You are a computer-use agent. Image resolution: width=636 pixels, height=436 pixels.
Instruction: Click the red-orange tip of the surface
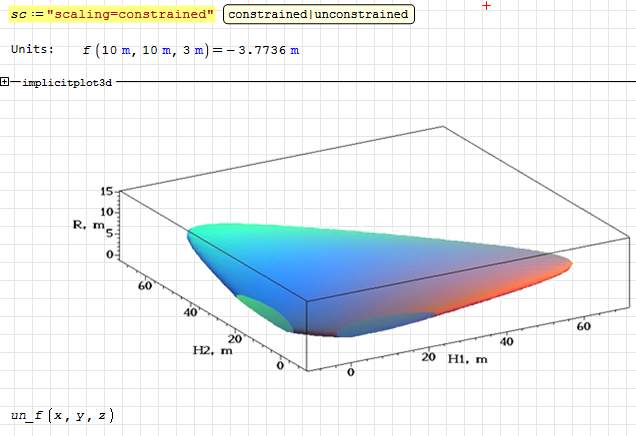[x=558, y=265]
